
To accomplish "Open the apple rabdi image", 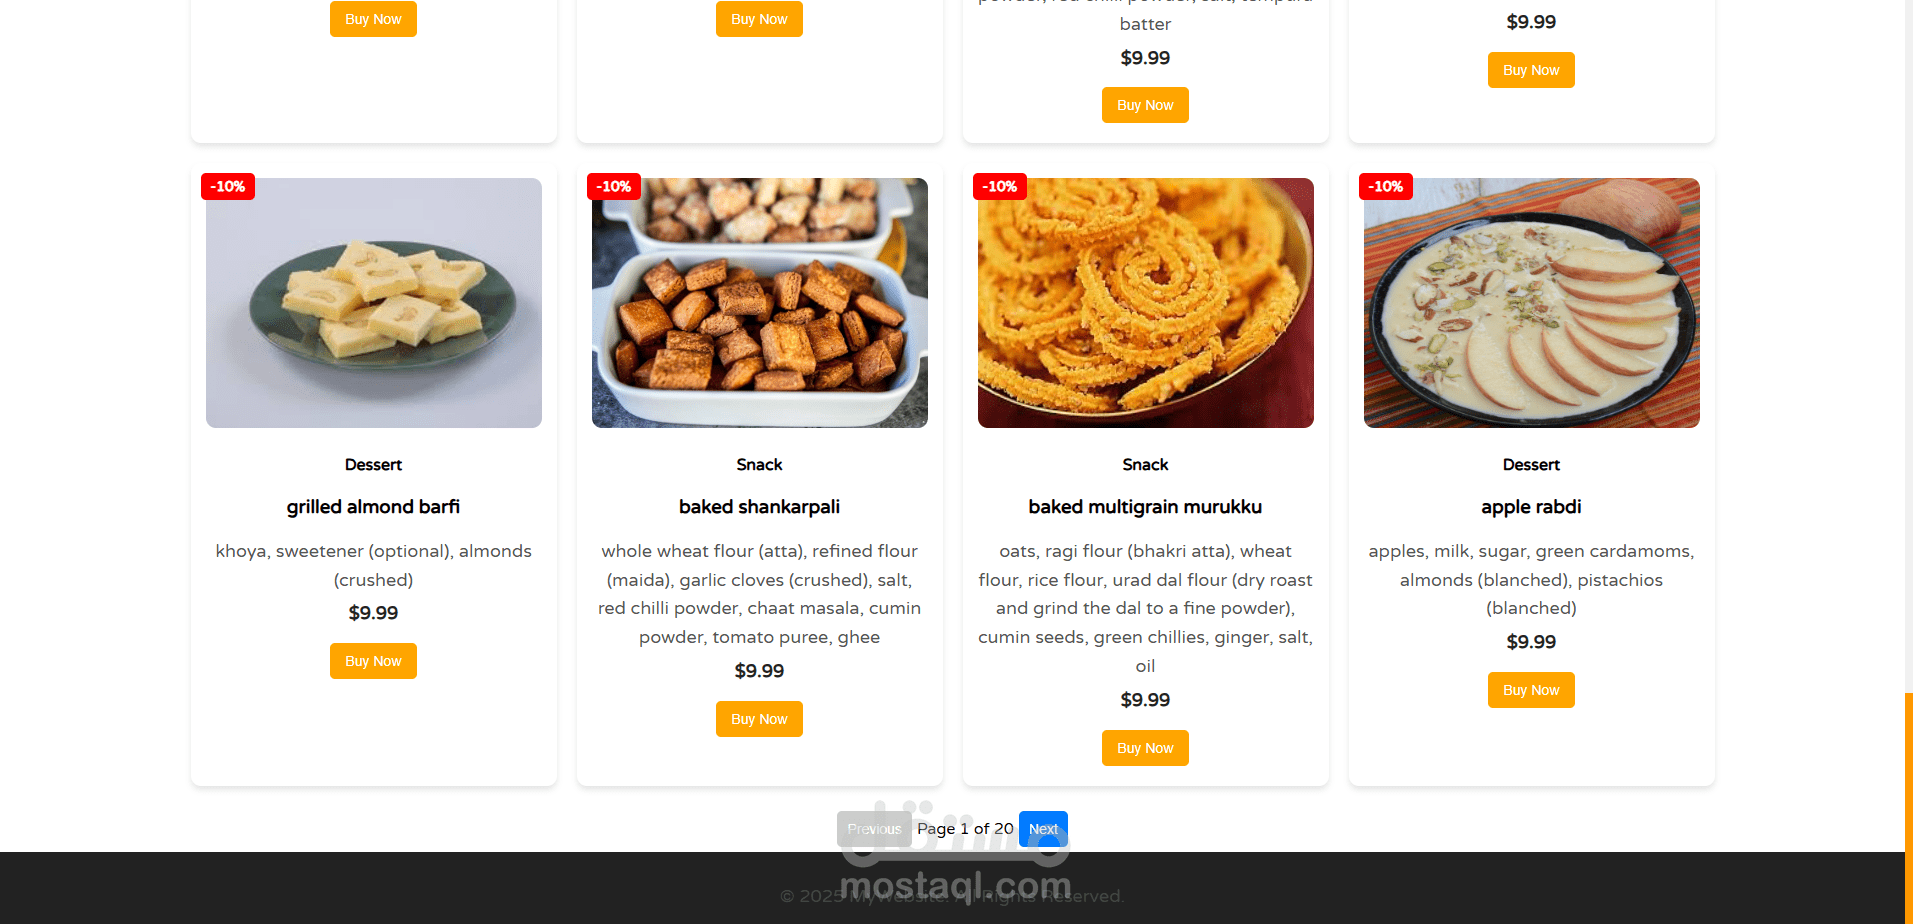I will pos(1532,303).
